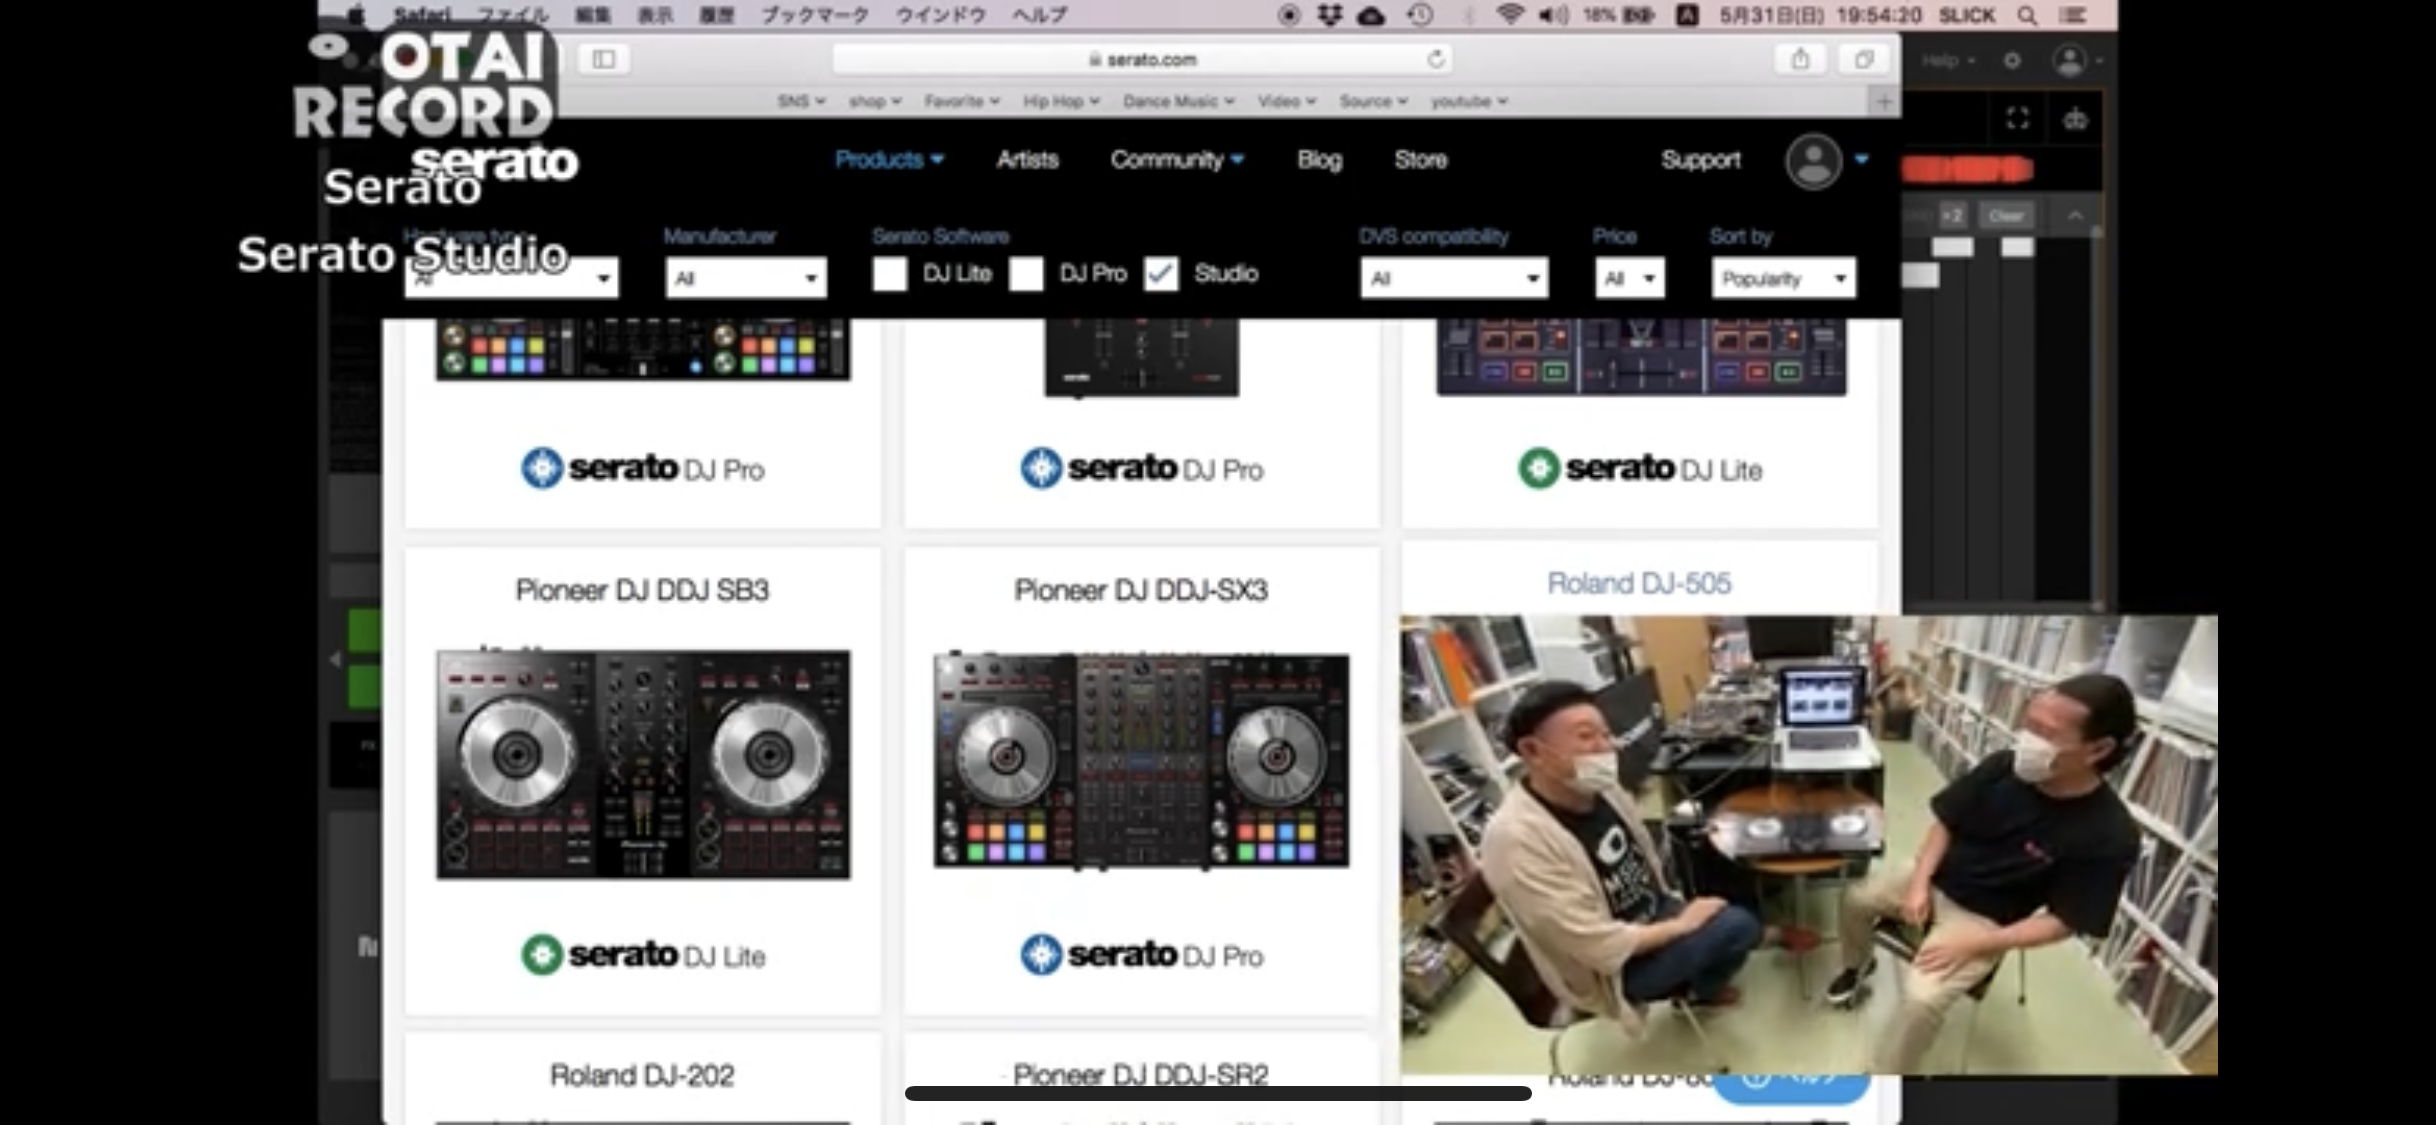Open the ヘルプ menu in menu bar
Screen dimensions: 2436x1125
pyautogui.click(x=1039, y=15)
